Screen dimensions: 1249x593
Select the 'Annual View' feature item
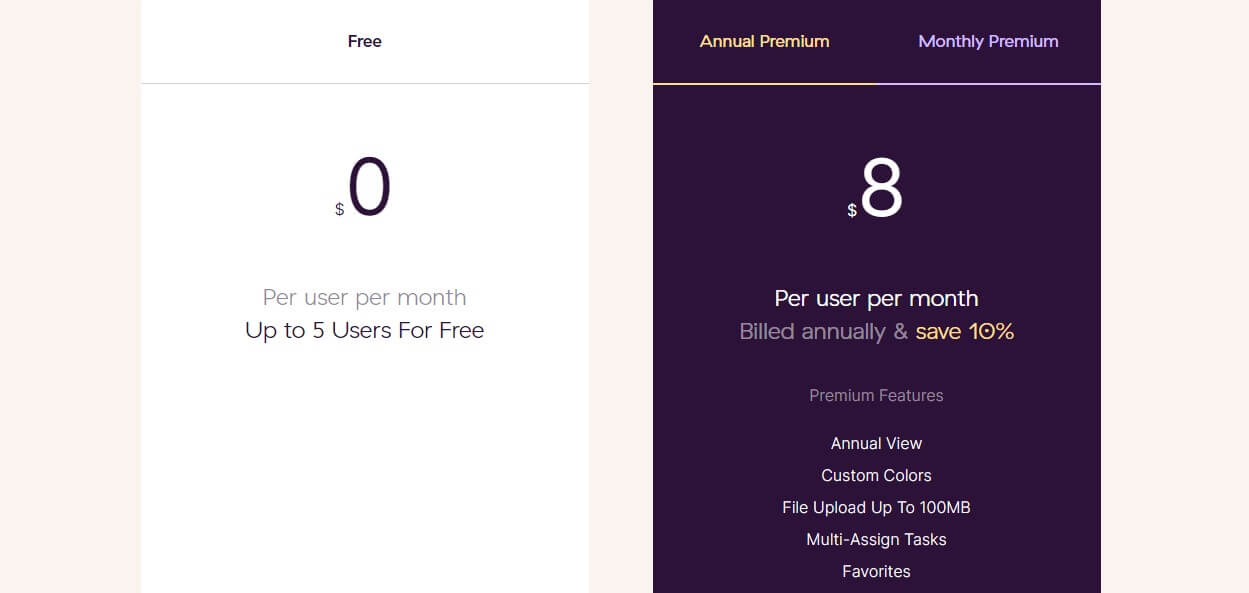tap(877, 443)
